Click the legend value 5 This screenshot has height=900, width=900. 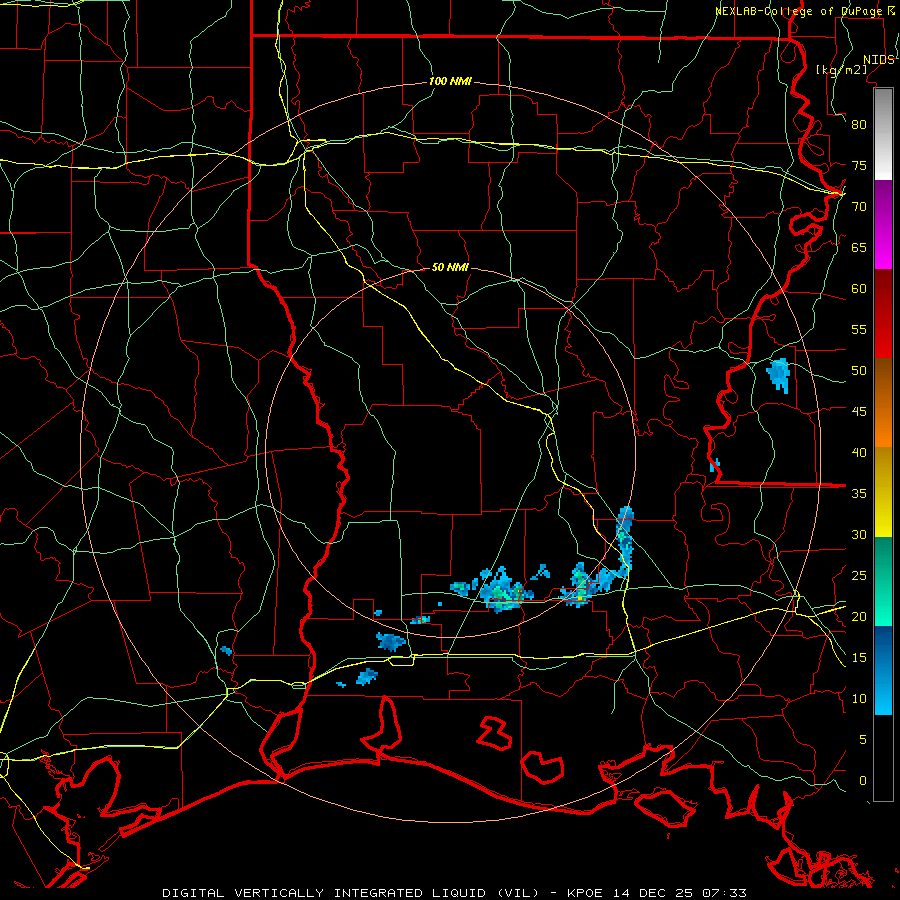863,740
